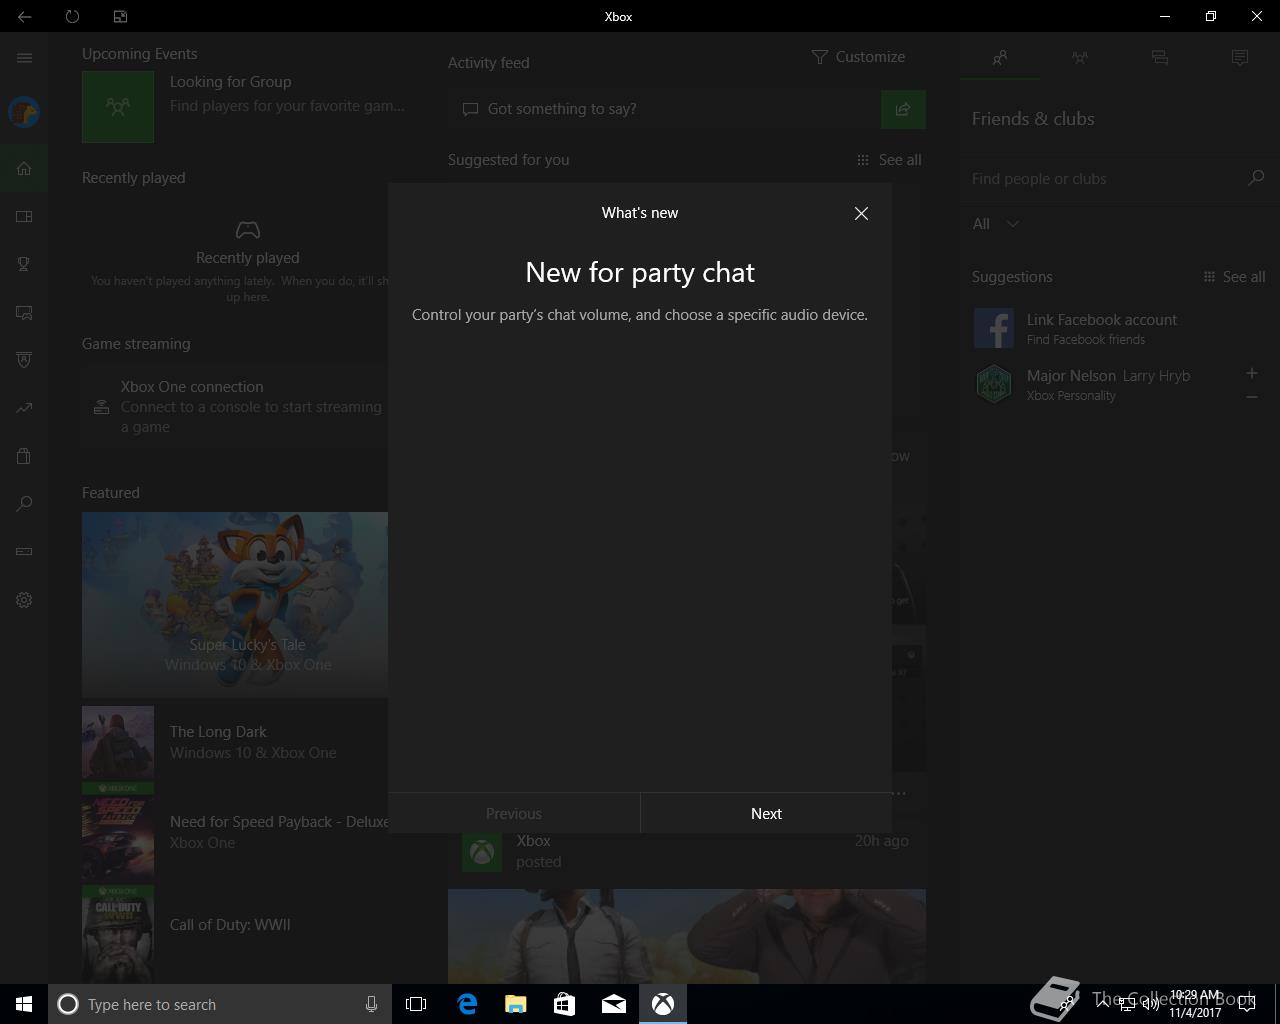Open File Explorer from taskbar
This screenshot has width=1280, height=1024.
pyautogui.click(x=515, y=1004)
